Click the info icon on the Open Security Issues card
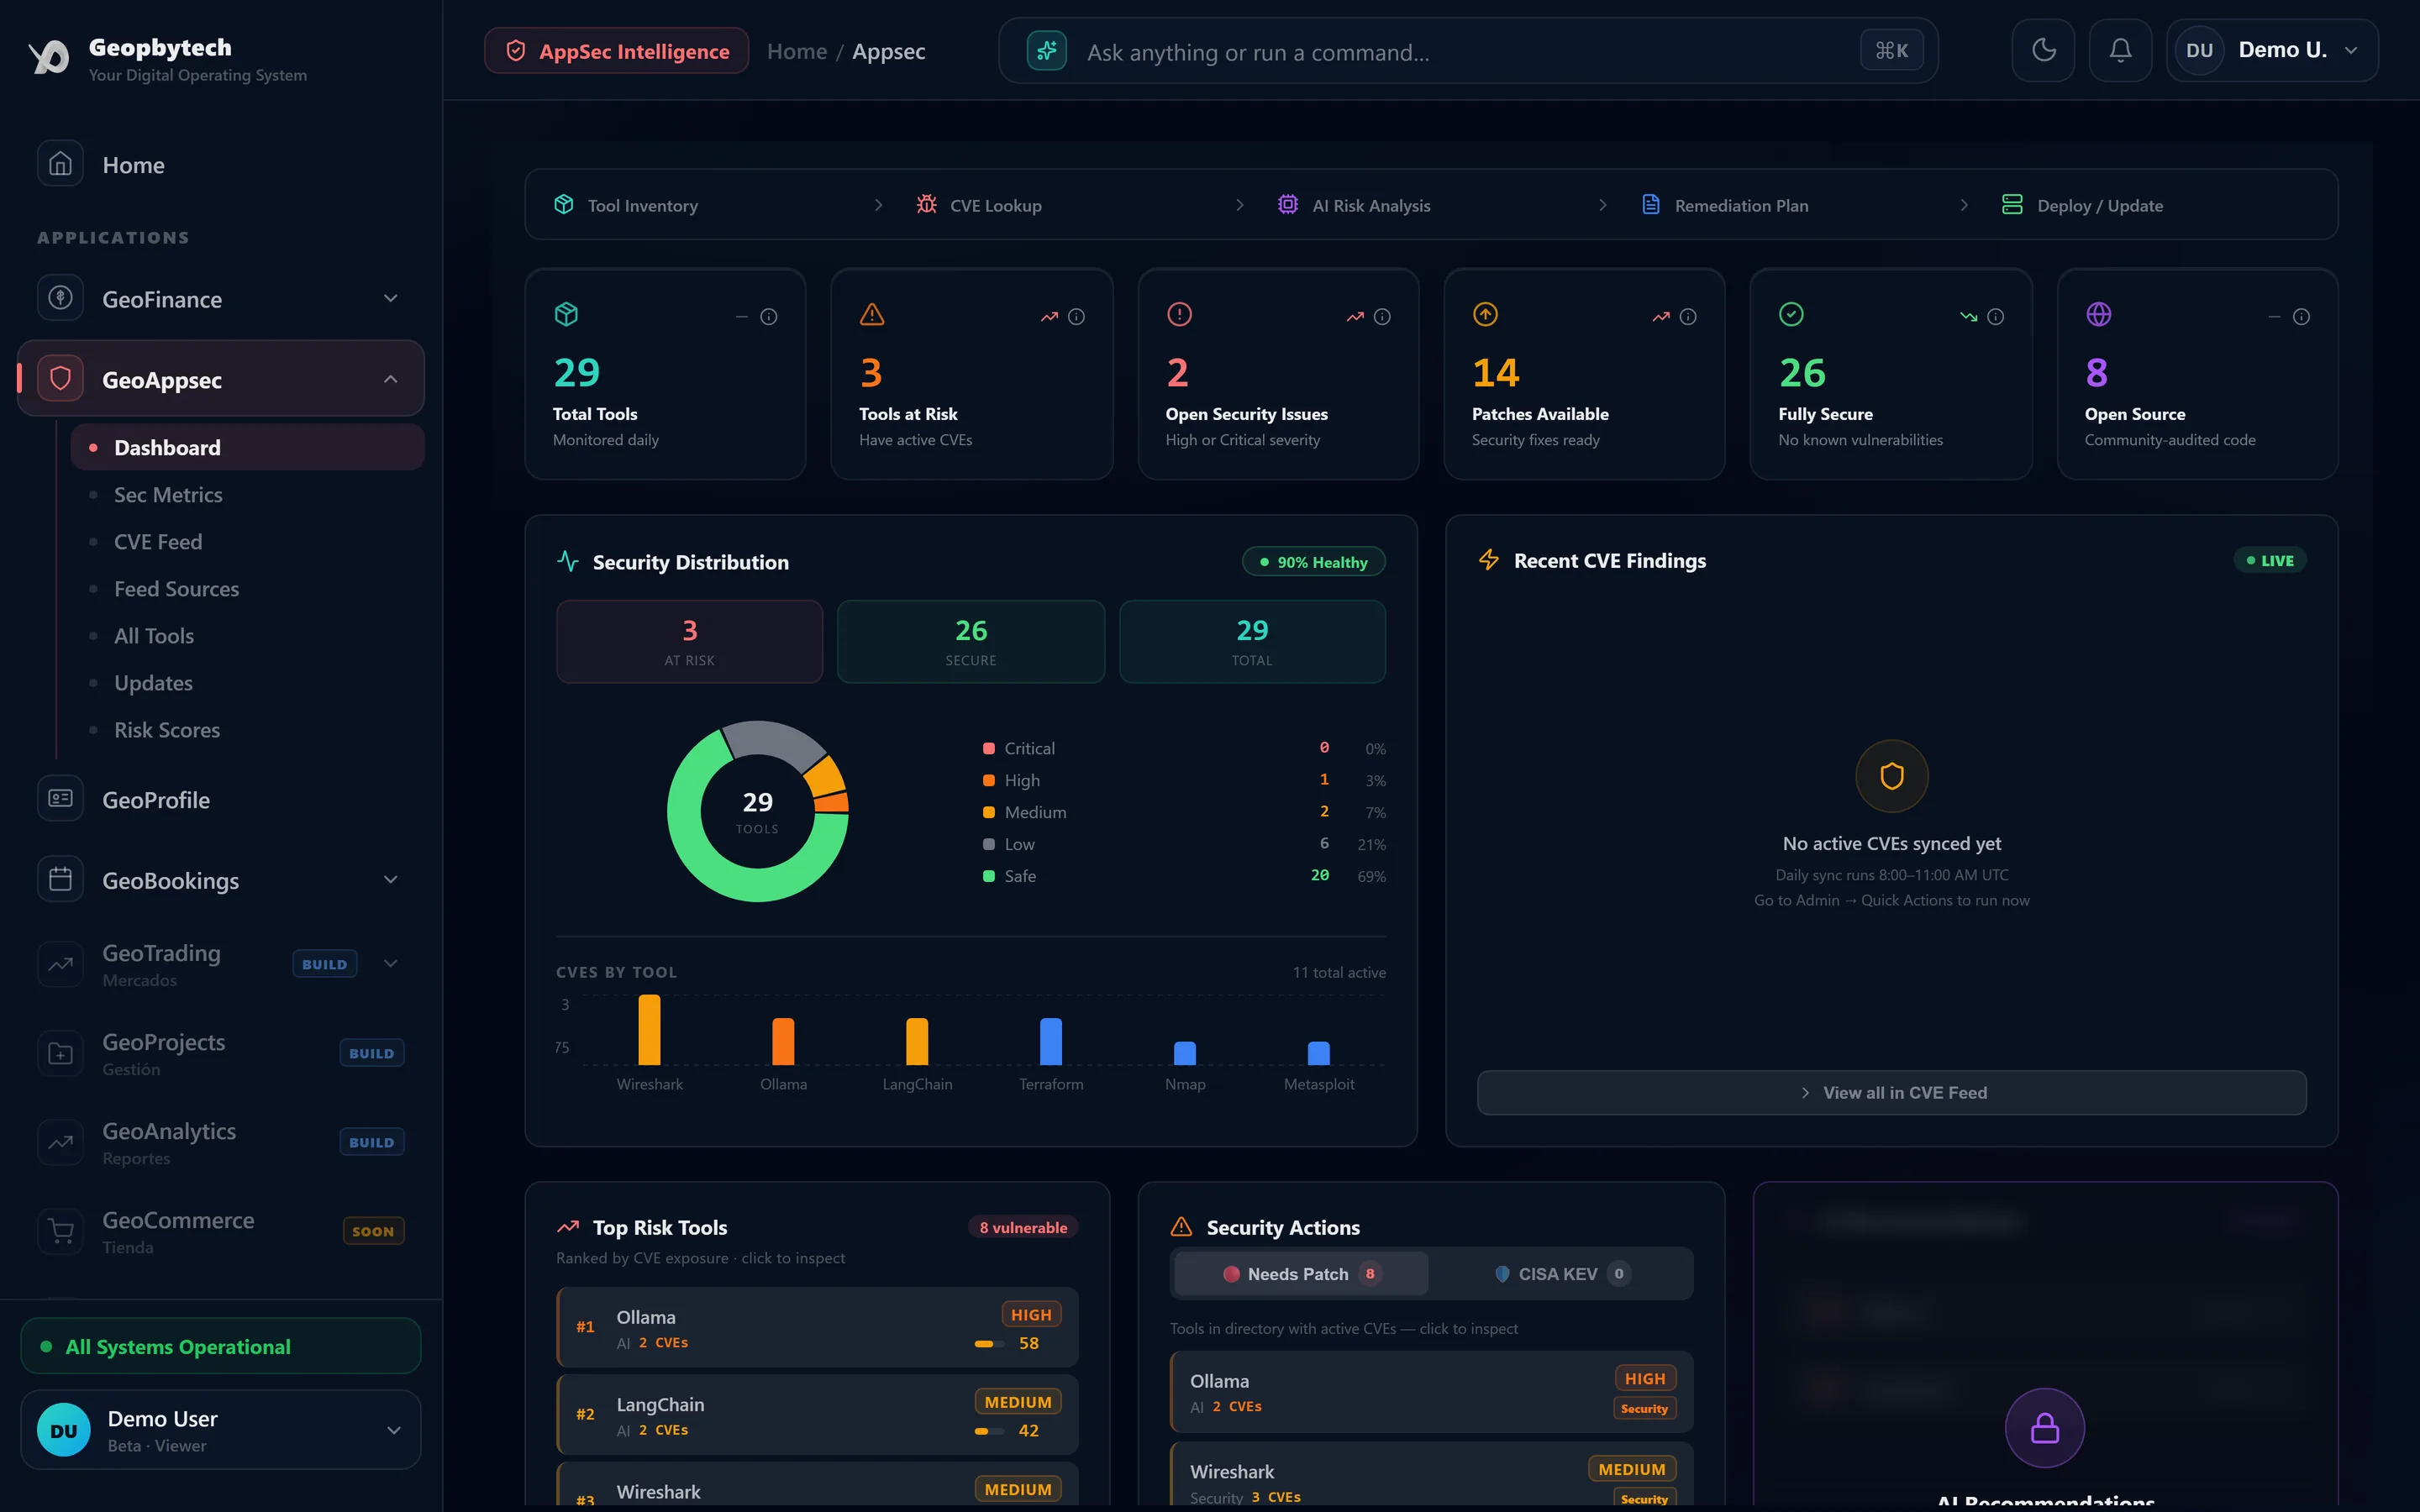The image size is (2420, 1512). coord(1382,317)
